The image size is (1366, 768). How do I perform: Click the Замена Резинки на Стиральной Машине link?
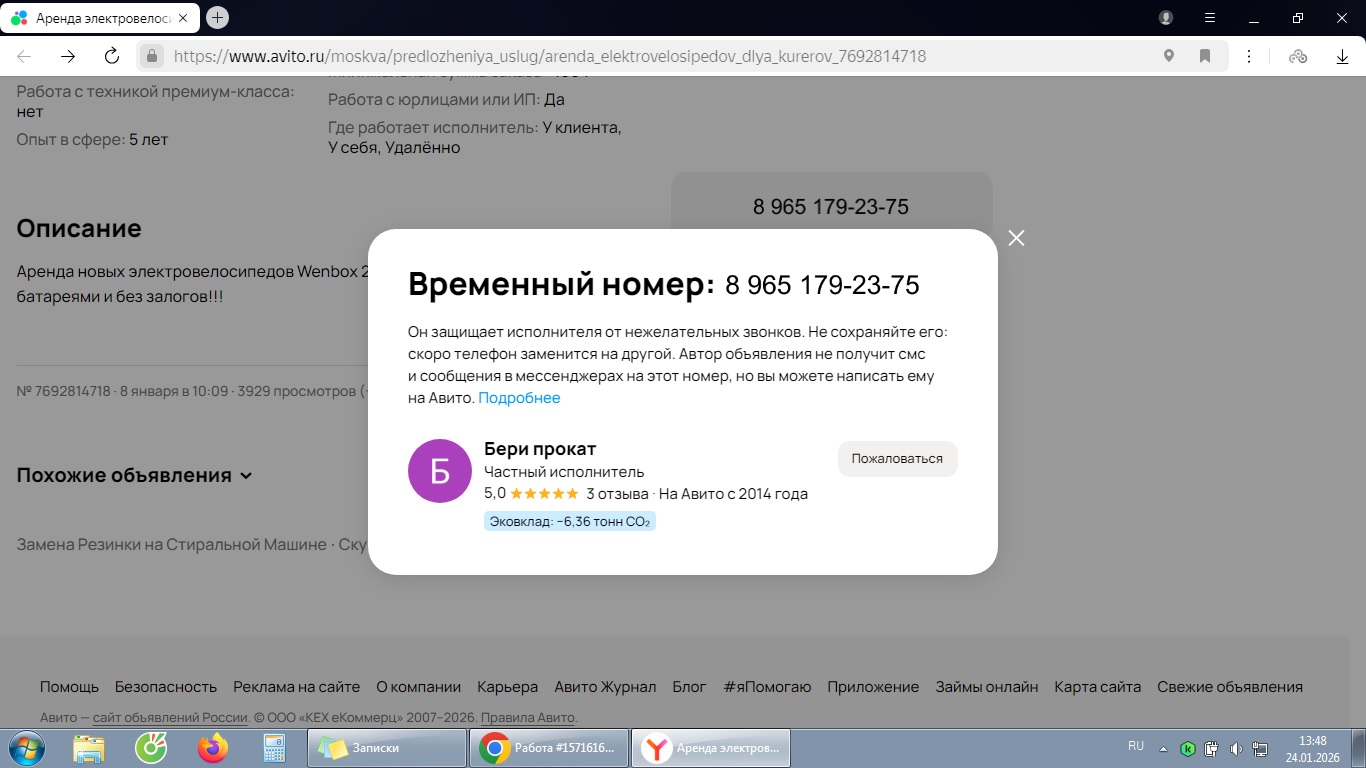[x=171, y=545]
